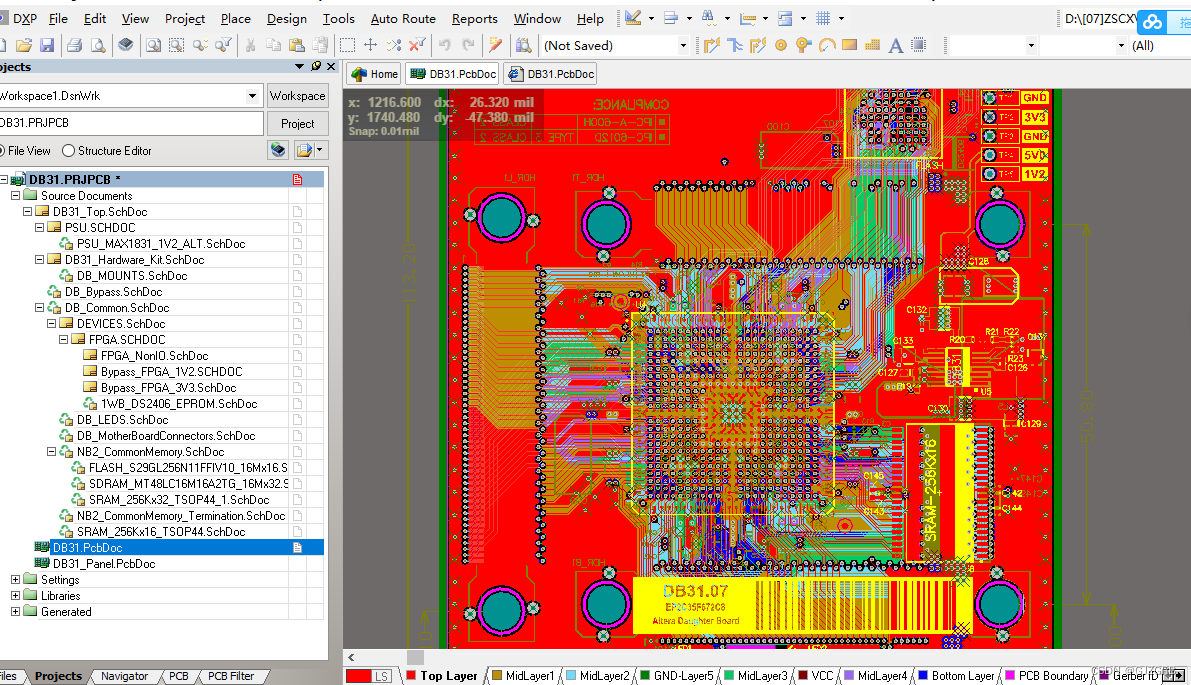Open the grids toolbar icon
The image size is (1191, 685).
[823, 18]
